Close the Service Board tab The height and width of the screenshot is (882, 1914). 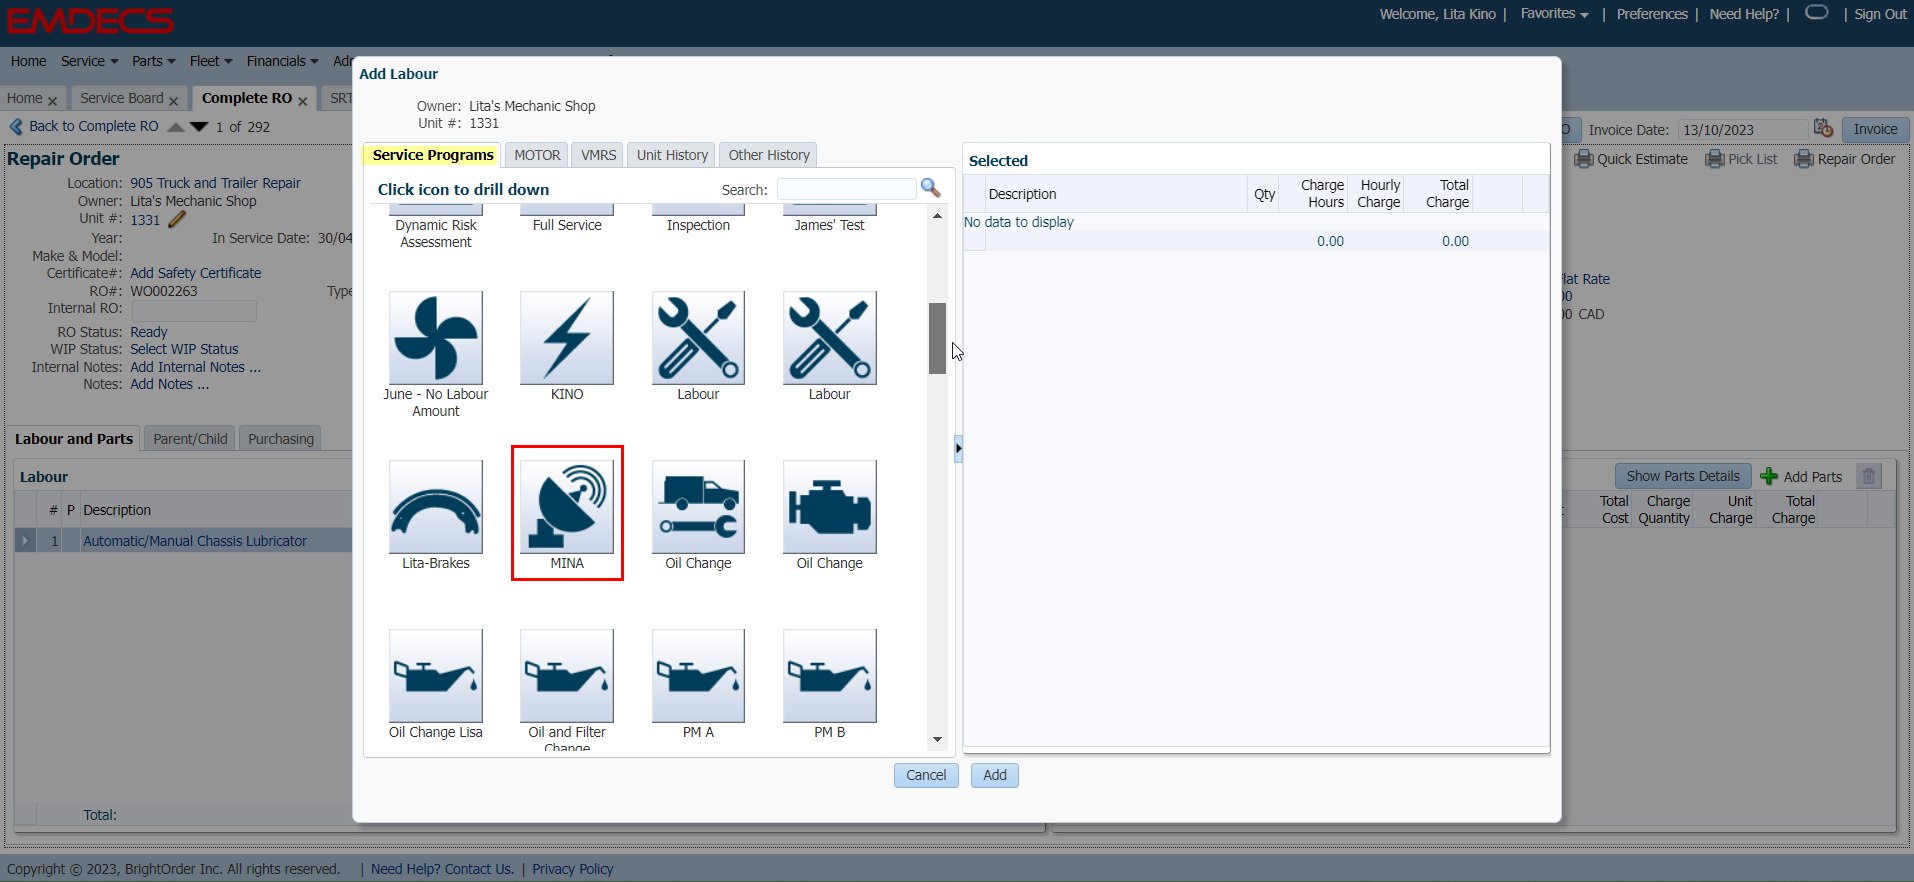(x=173, y=101)
